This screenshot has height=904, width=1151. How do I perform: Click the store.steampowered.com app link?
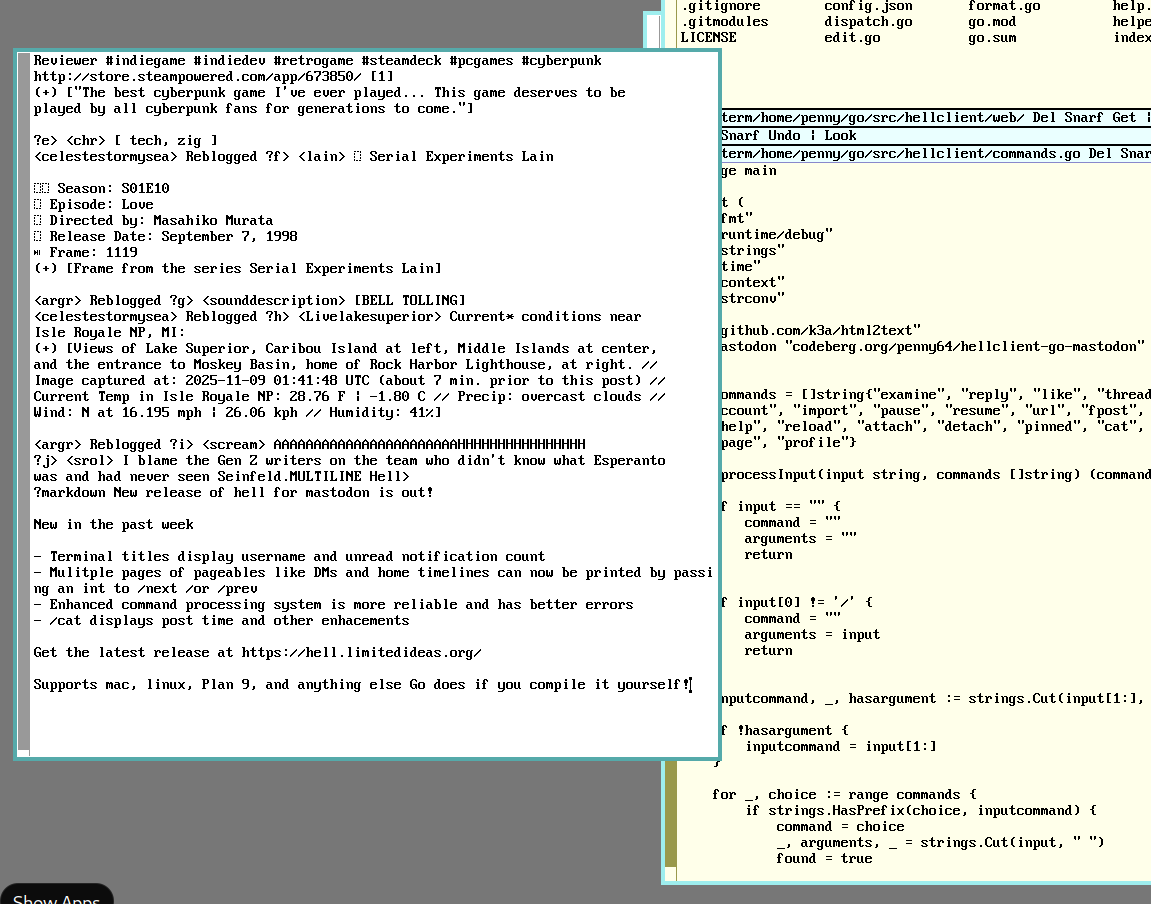[x=198, y=77]
